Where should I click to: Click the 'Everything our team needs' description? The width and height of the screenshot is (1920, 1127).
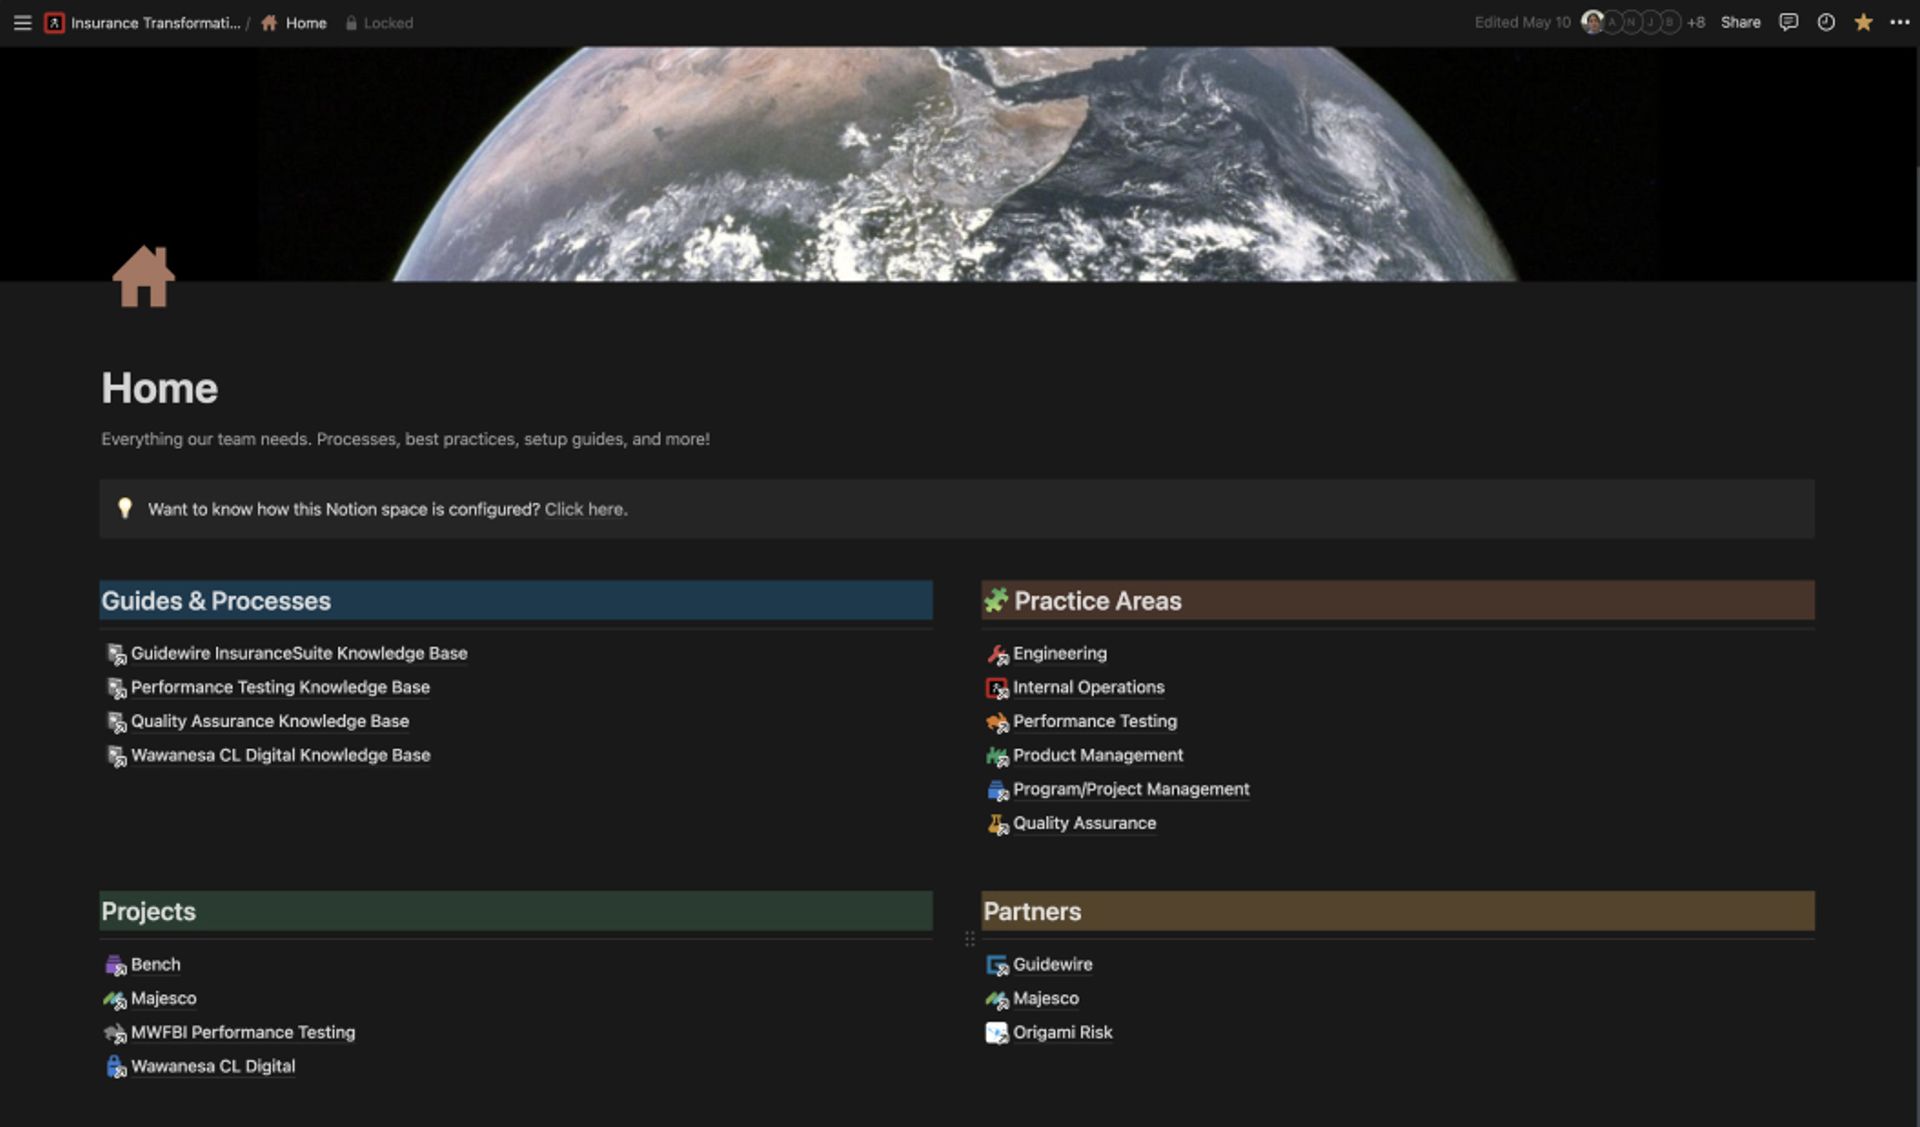pos(405,439)
